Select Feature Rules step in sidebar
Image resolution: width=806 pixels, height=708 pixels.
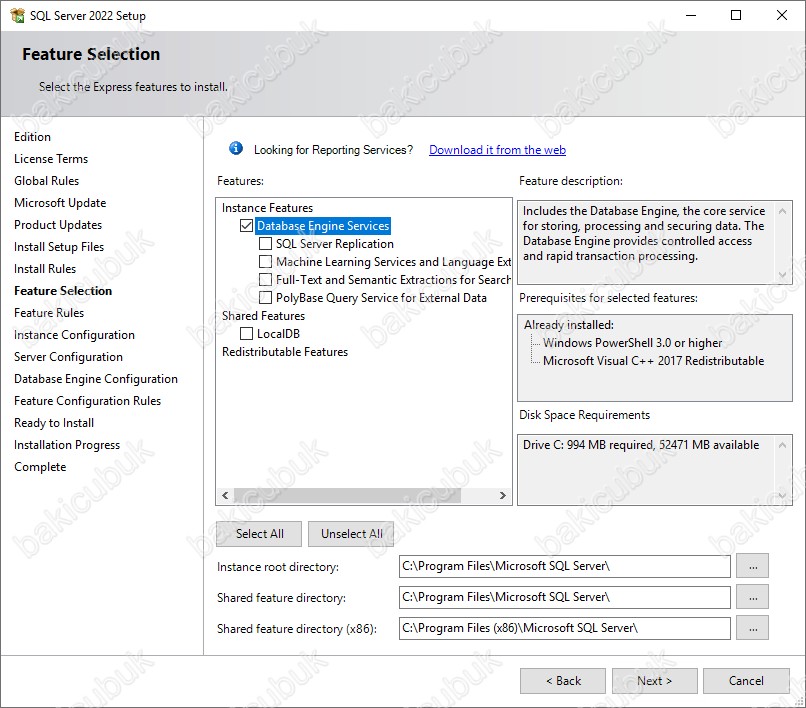pos(49,313)
